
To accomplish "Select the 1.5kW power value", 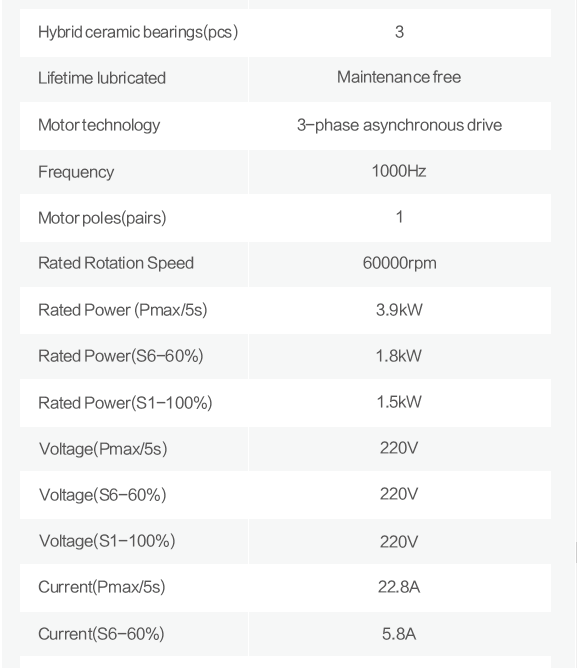I will (399, 402).
